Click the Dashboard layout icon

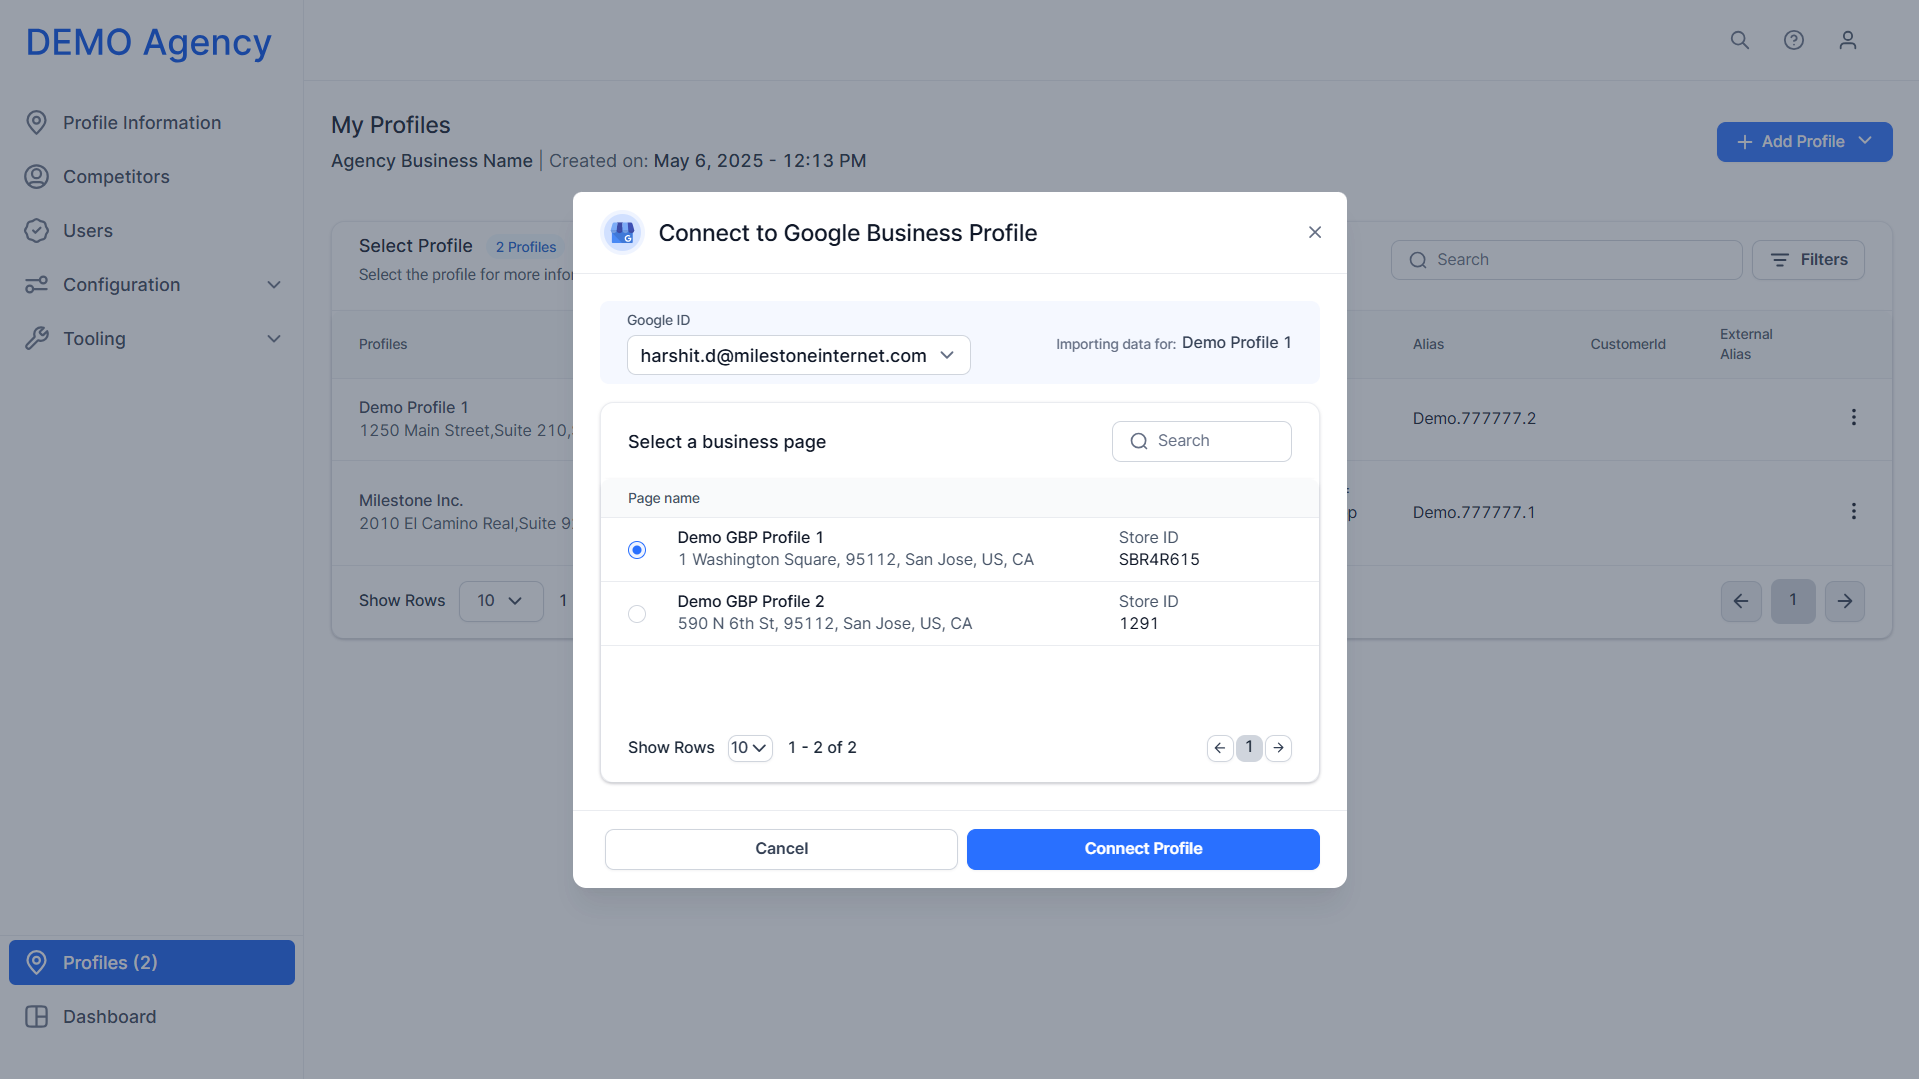click(x=36, y=1017)
